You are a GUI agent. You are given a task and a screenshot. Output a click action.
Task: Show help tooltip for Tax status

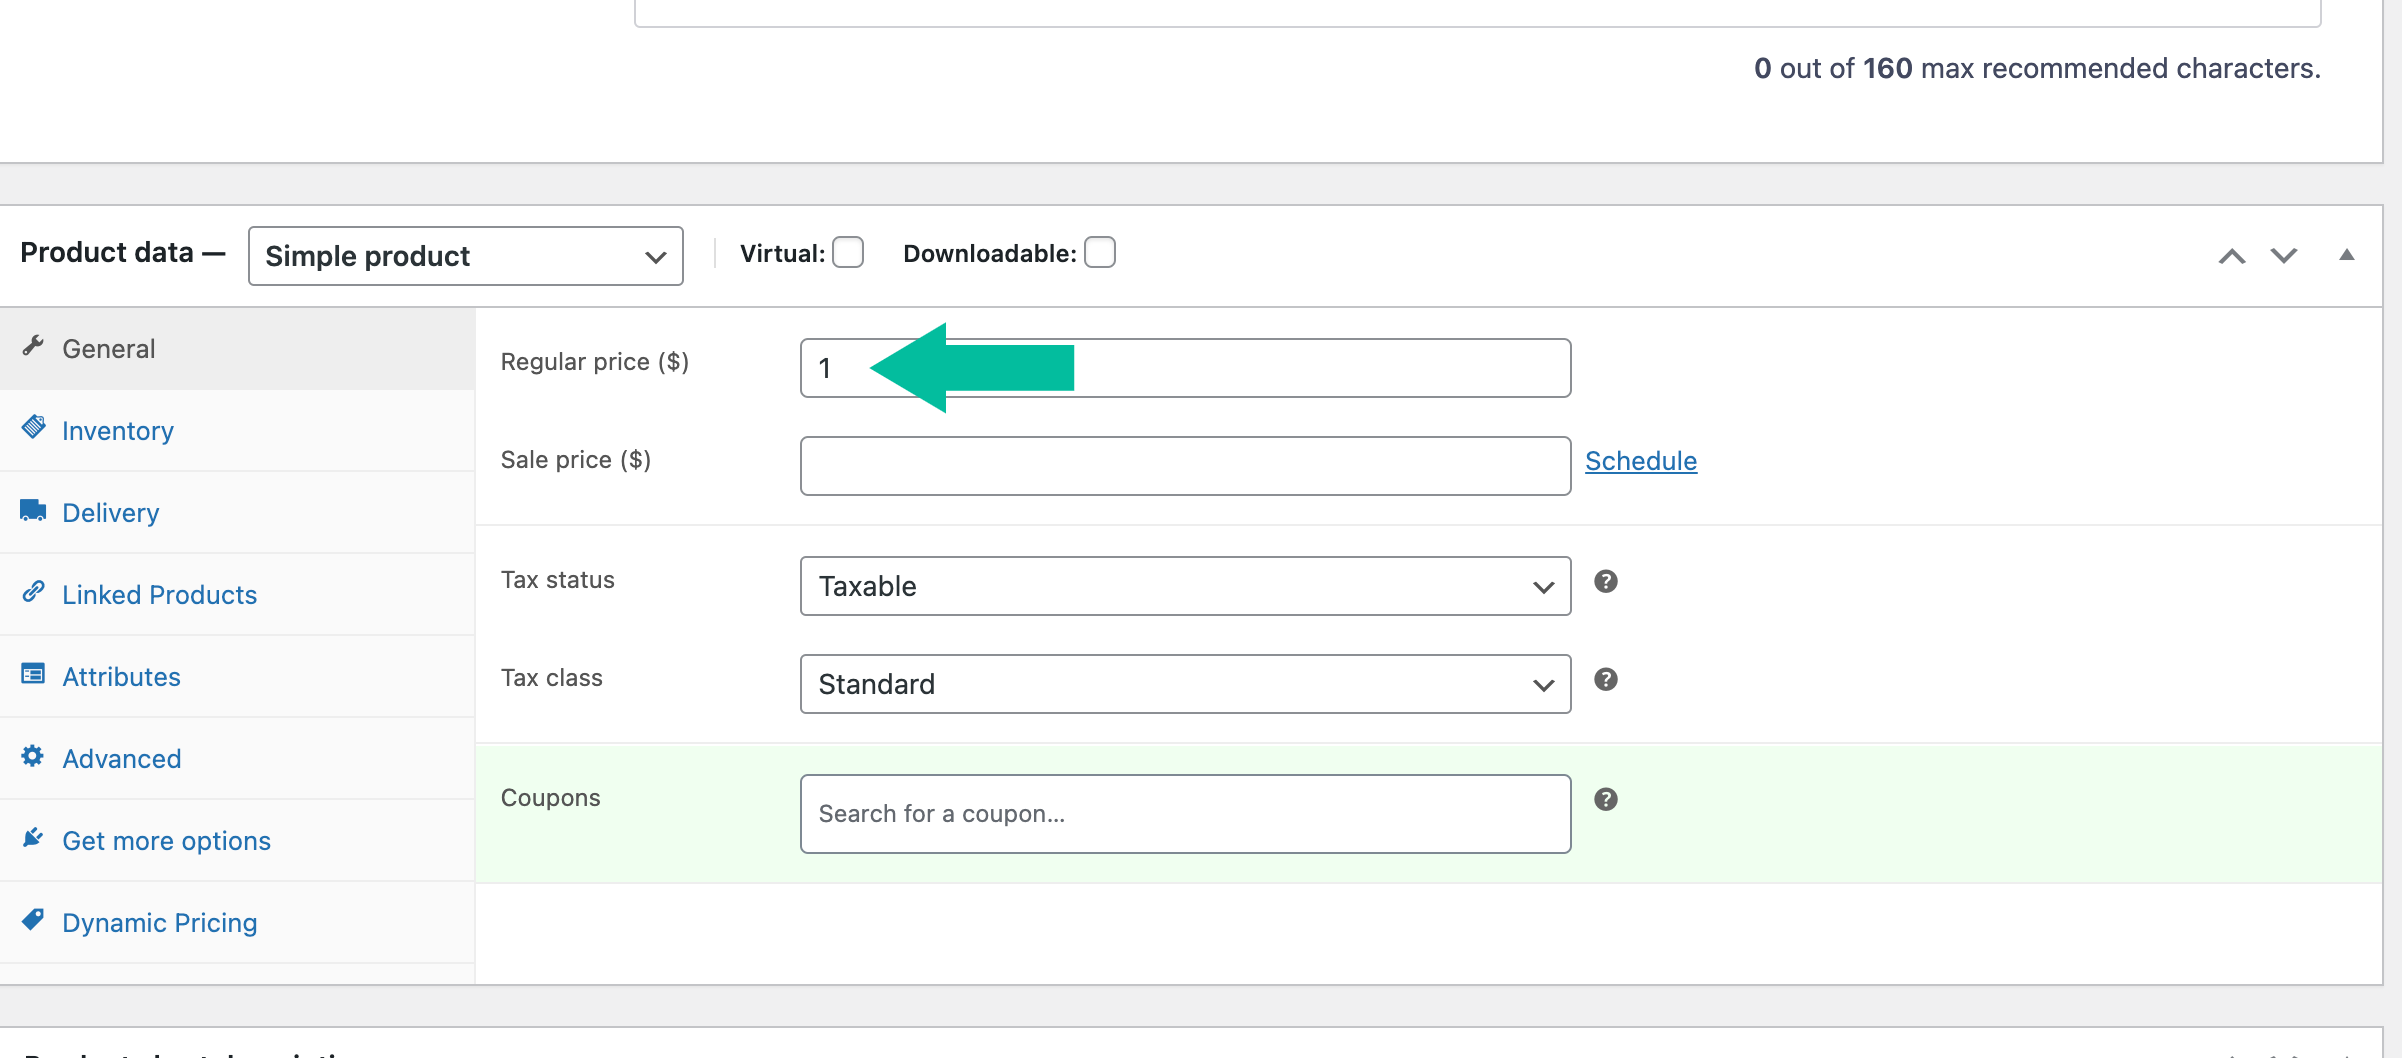1605,582
